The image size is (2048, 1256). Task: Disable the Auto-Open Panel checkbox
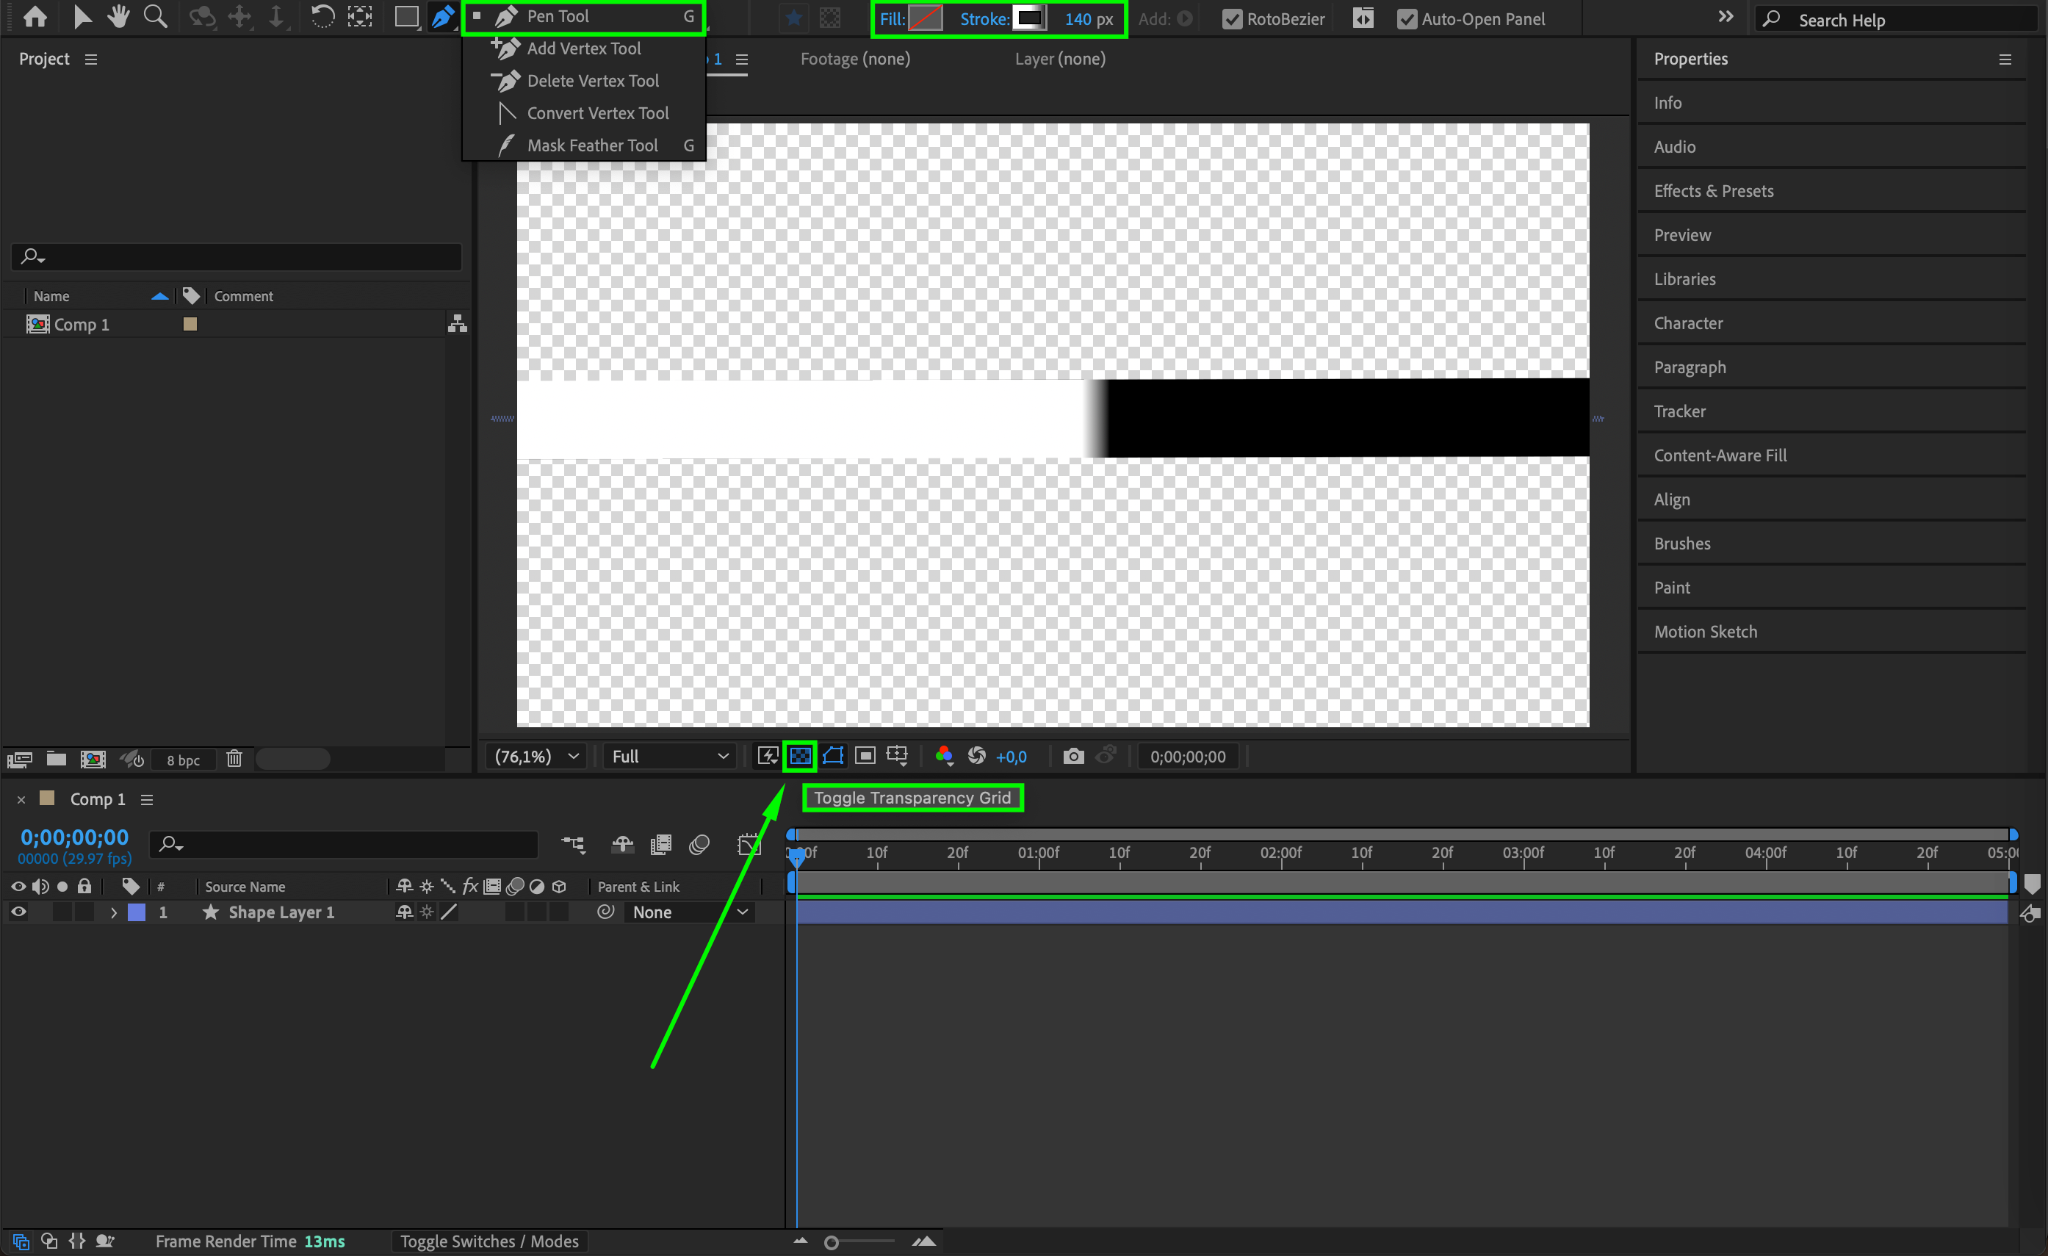(1407, 19)
